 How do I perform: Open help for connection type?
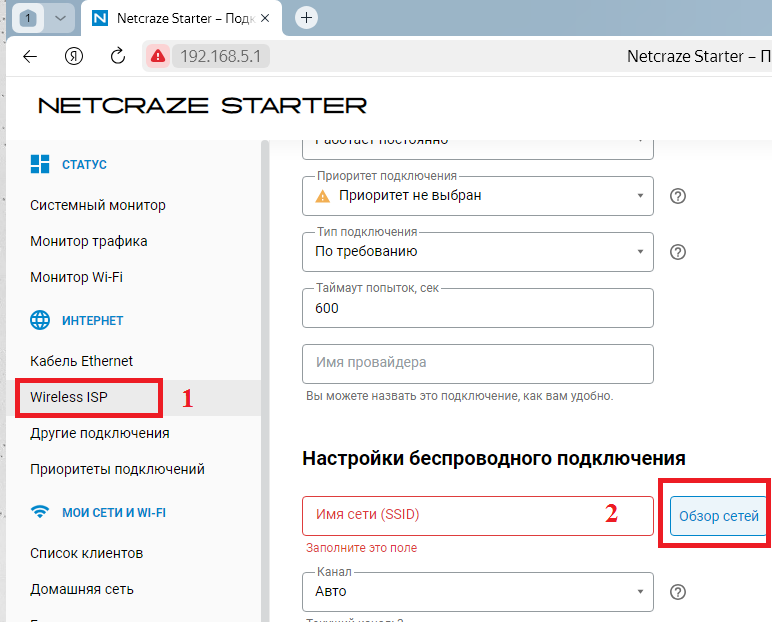(x=678, y=252)
